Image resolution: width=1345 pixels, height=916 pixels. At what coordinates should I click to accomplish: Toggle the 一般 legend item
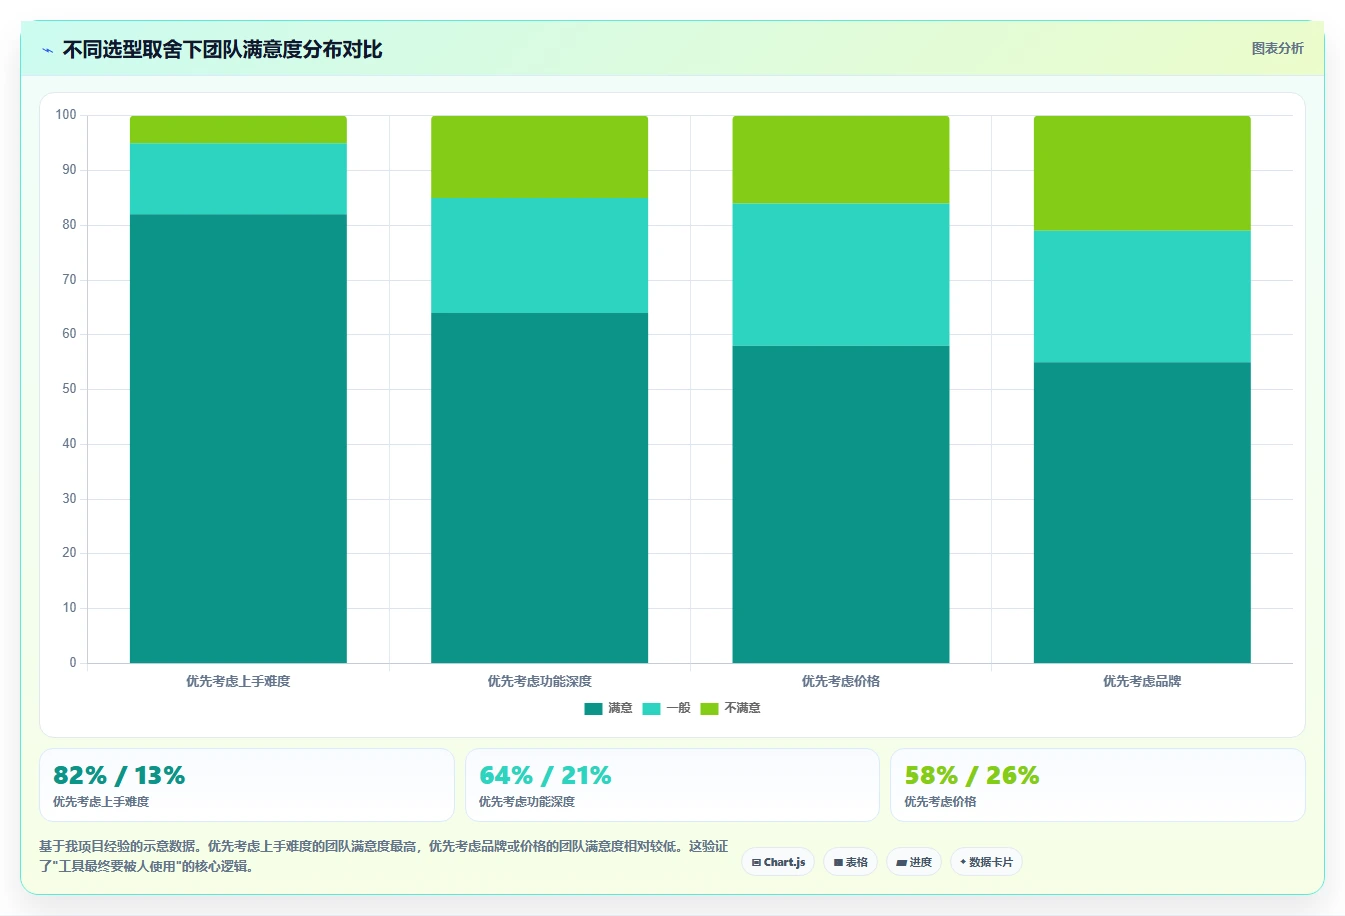pos(666,708)
